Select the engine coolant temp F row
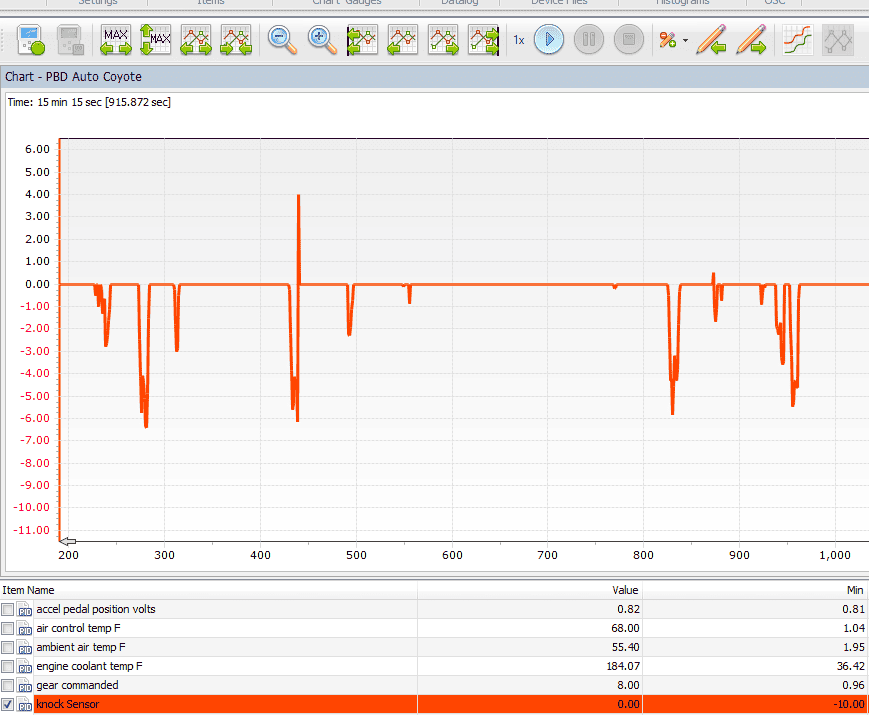869x715 pixels. [x=434, y=667]
